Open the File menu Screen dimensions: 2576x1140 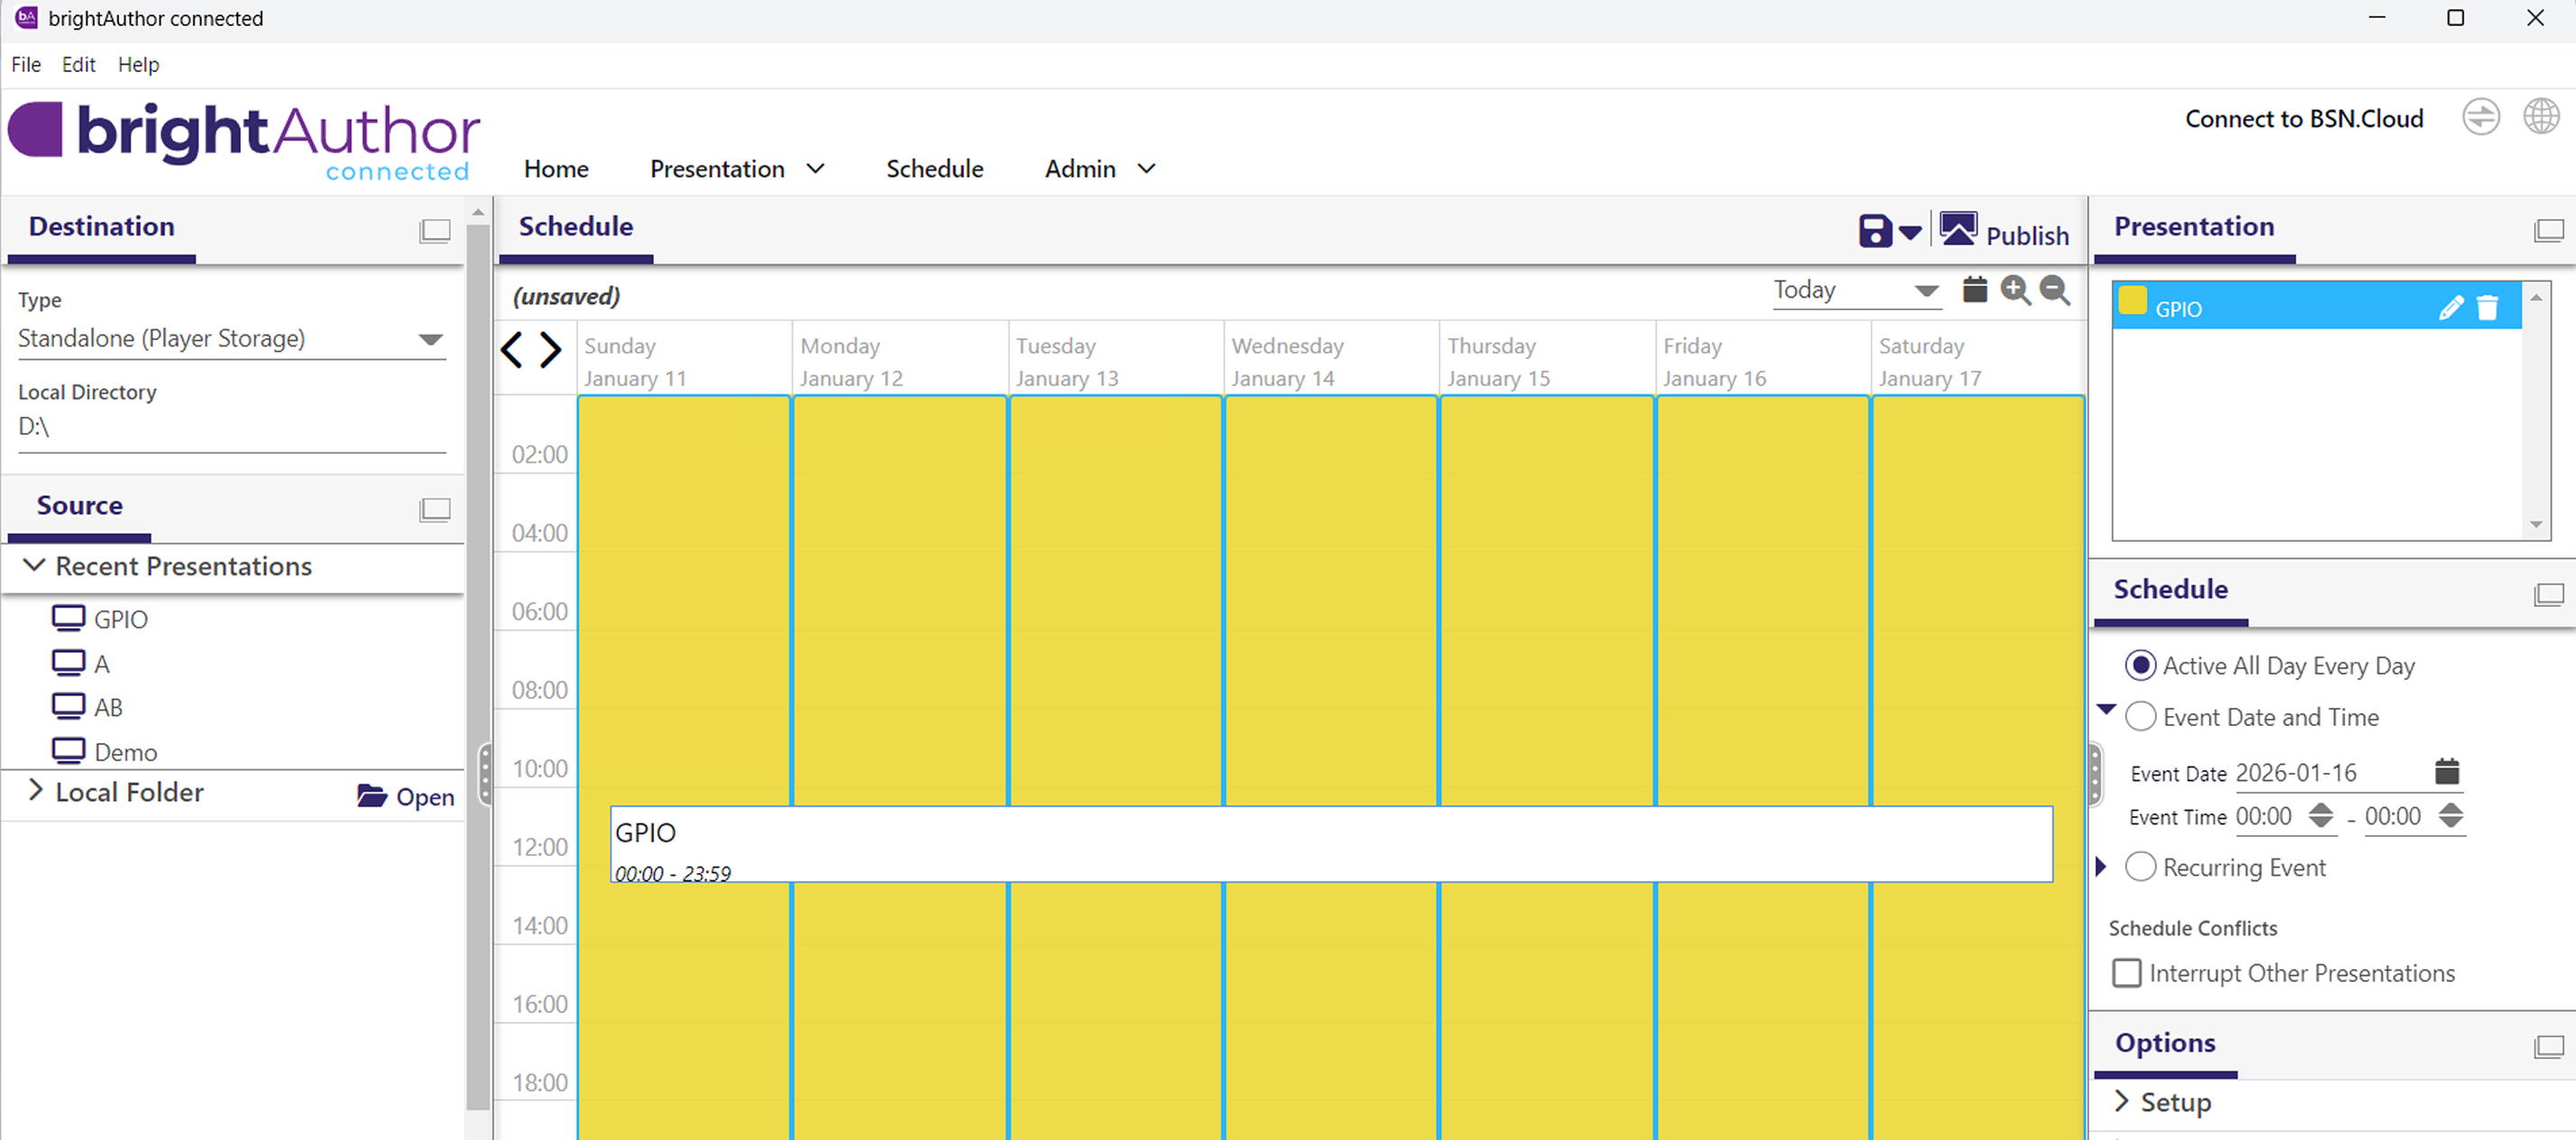coord(26,64)
